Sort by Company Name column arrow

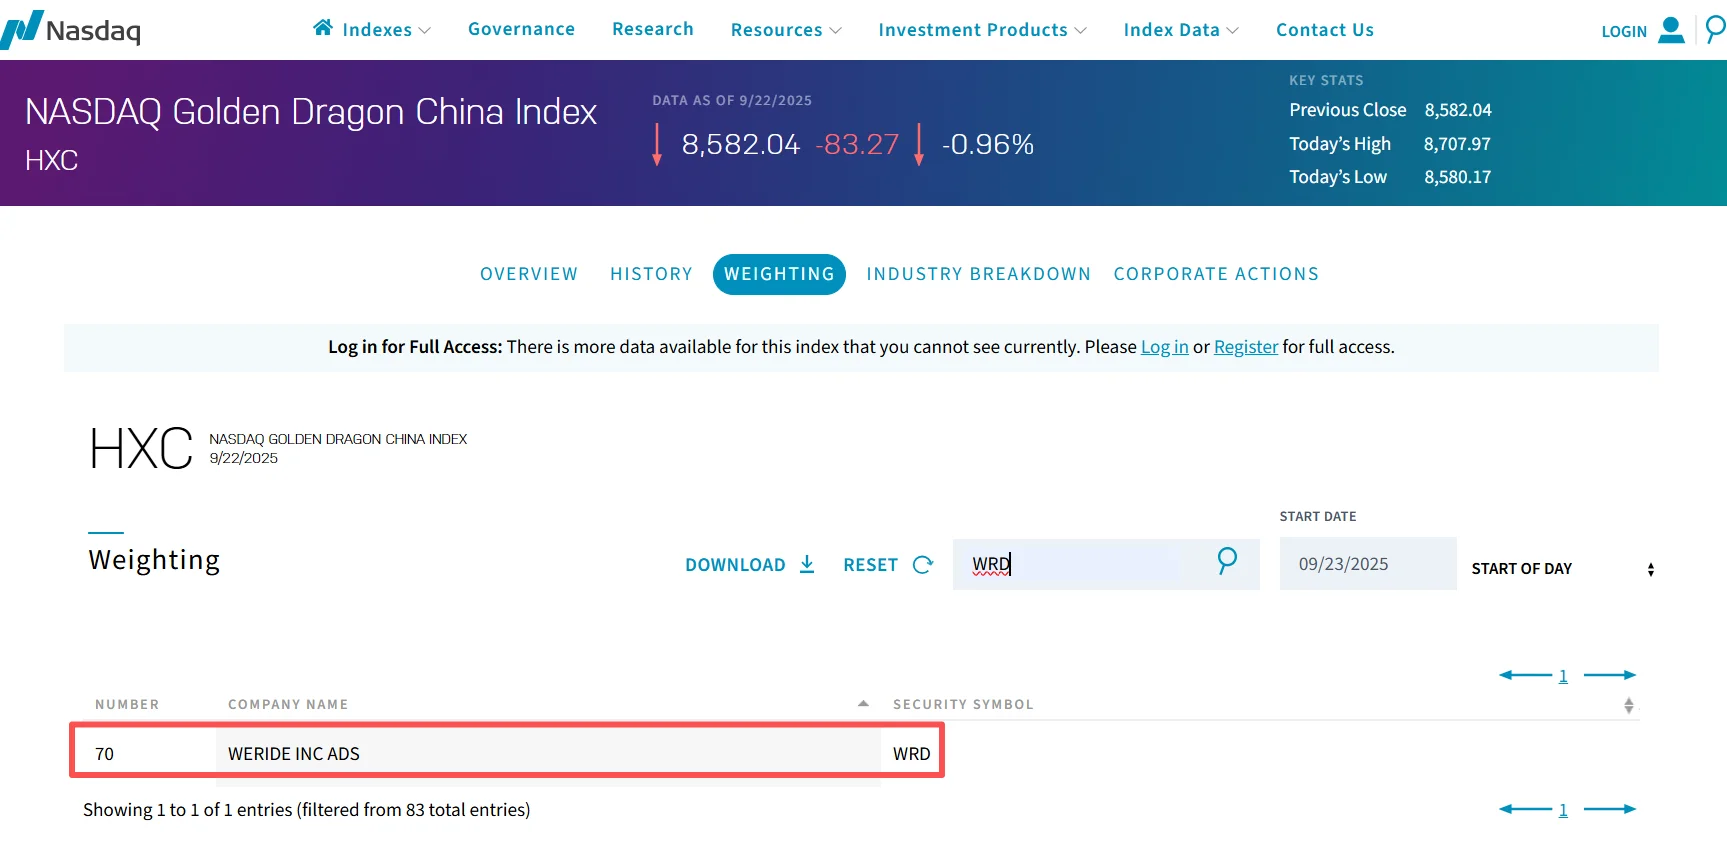[x=863, y=704]
